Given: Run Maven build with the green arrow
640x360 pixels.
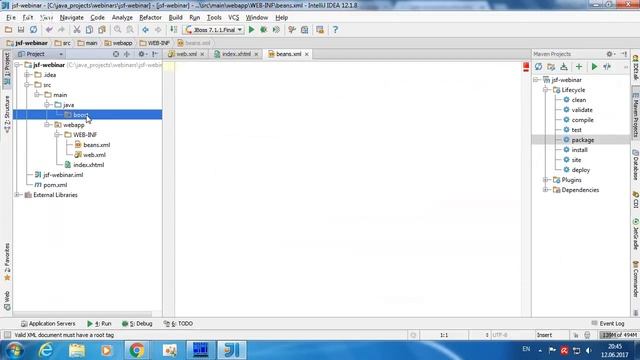Looking at the screenshot, I should 594,67.
